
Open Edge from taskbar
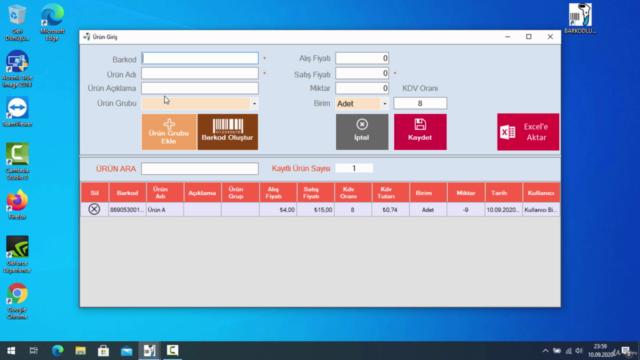(58, 351)
